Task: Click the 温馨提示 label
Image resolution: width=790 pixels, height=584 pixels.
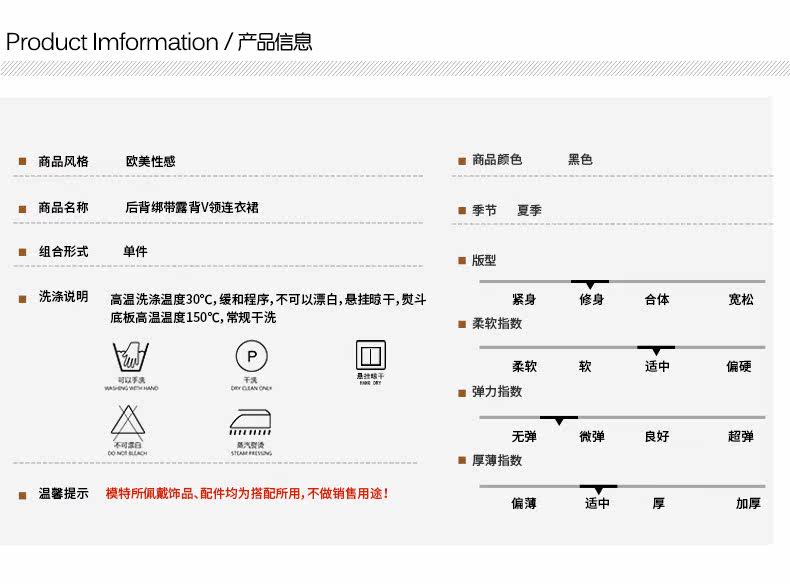Action: coord(63,493)
